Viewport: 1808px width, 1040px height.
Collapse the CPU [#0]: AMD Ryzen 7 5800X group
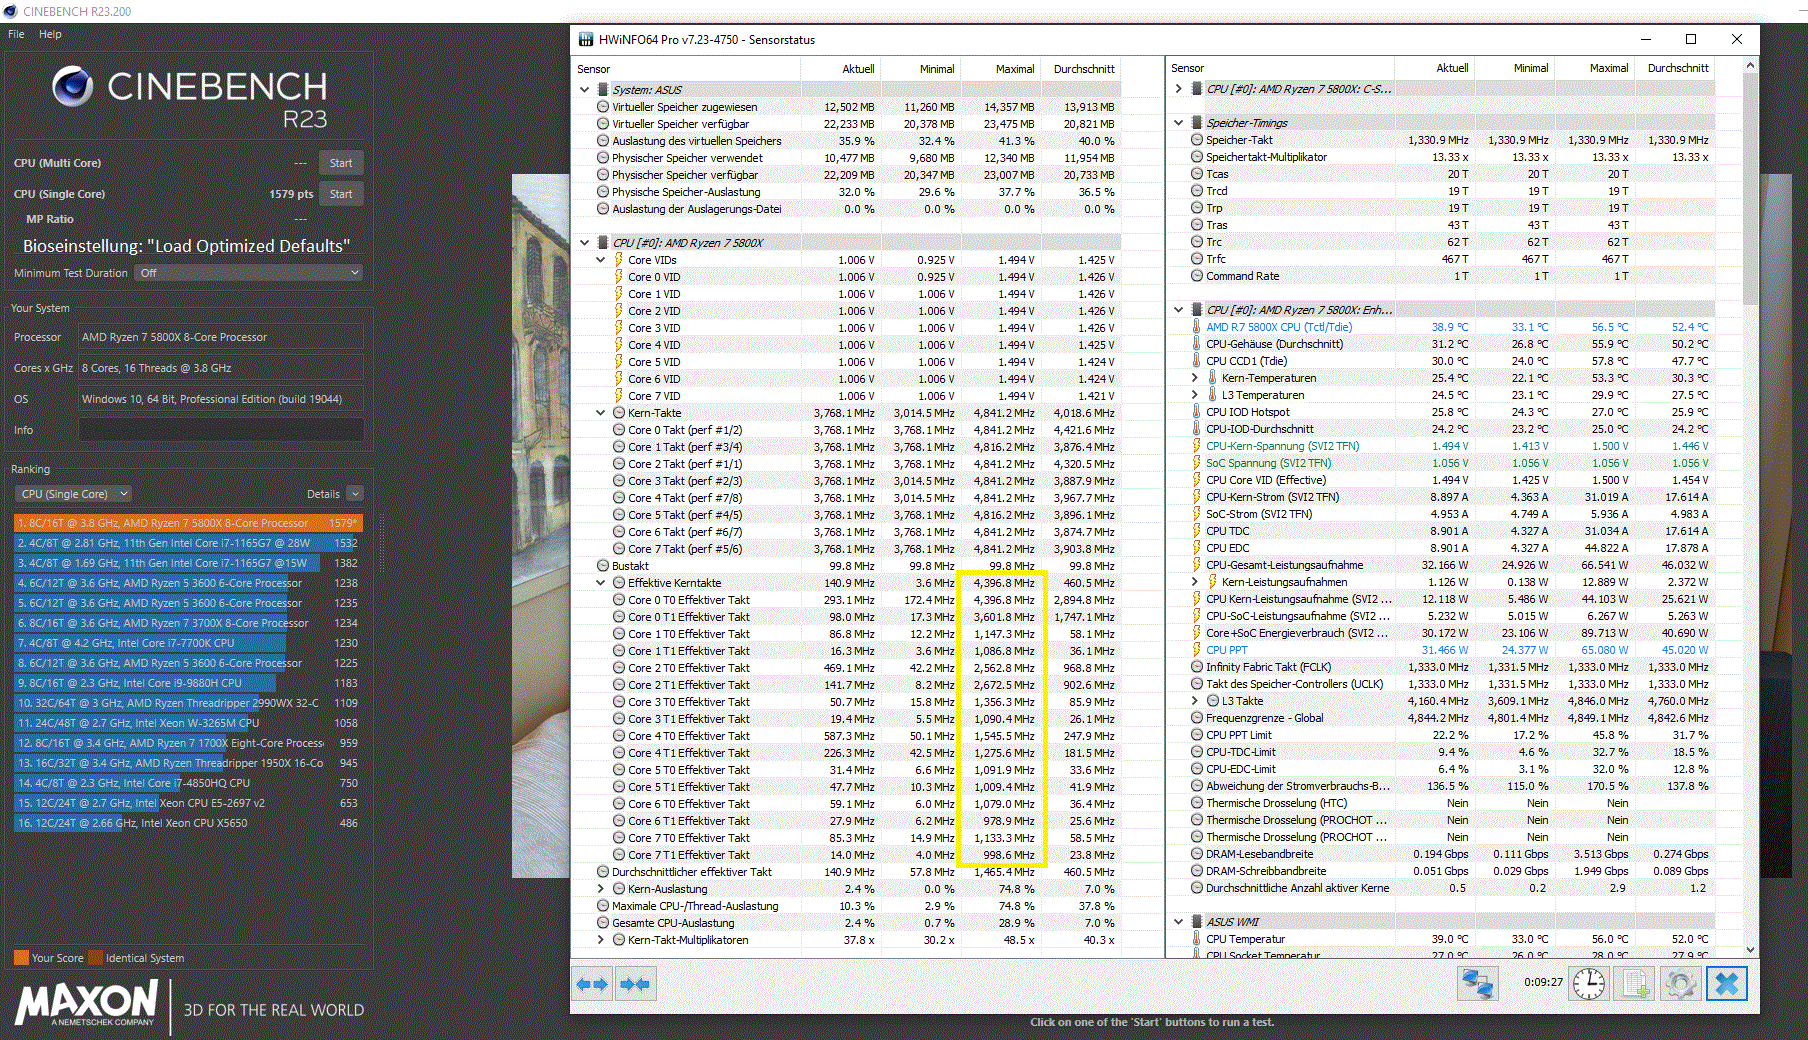(585, 243)
